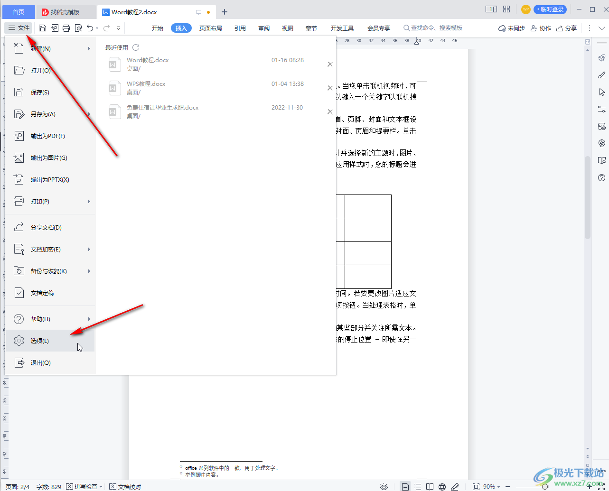Image resolution: width=609 pixels, height=491 pixels.
Task: Click the yellow user avatar icon
Action: (x=525, y=10)
